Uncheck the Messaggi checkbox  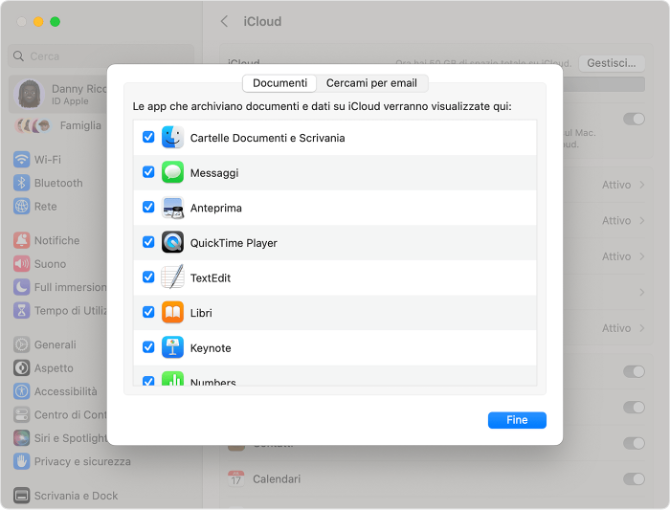[149, 172]
